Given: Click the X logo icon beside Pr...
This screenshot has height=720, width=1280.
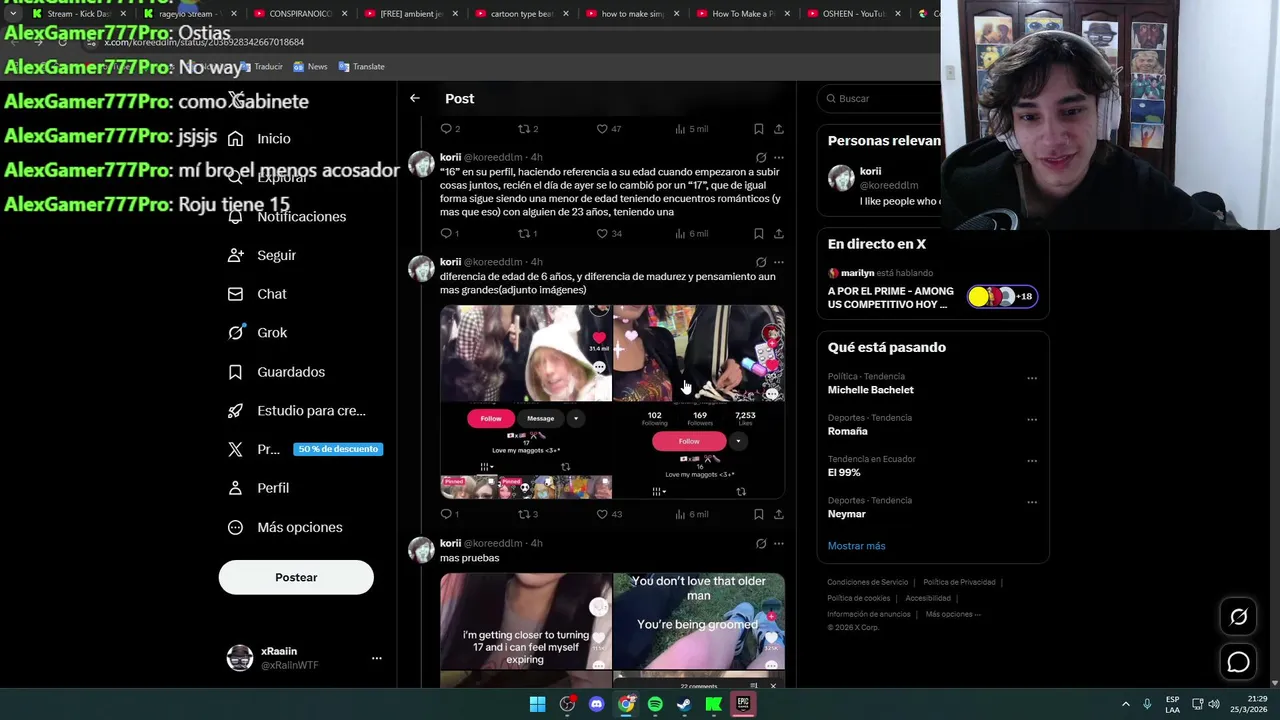Looking at the screenshot, I should (235, 449).
